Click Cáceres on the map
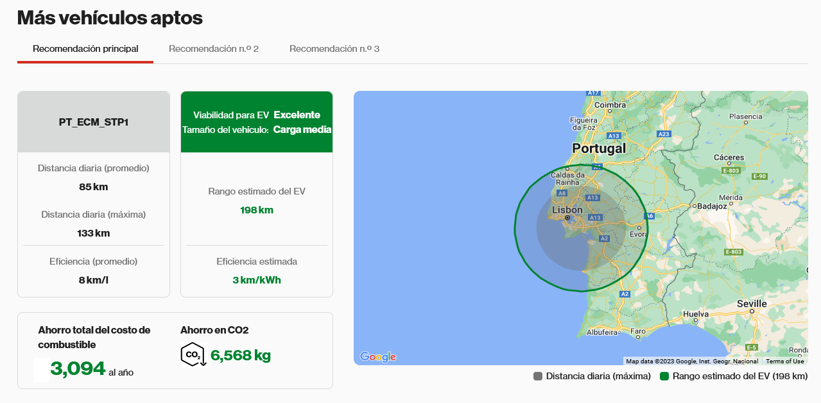 click(x=728, y=158)
